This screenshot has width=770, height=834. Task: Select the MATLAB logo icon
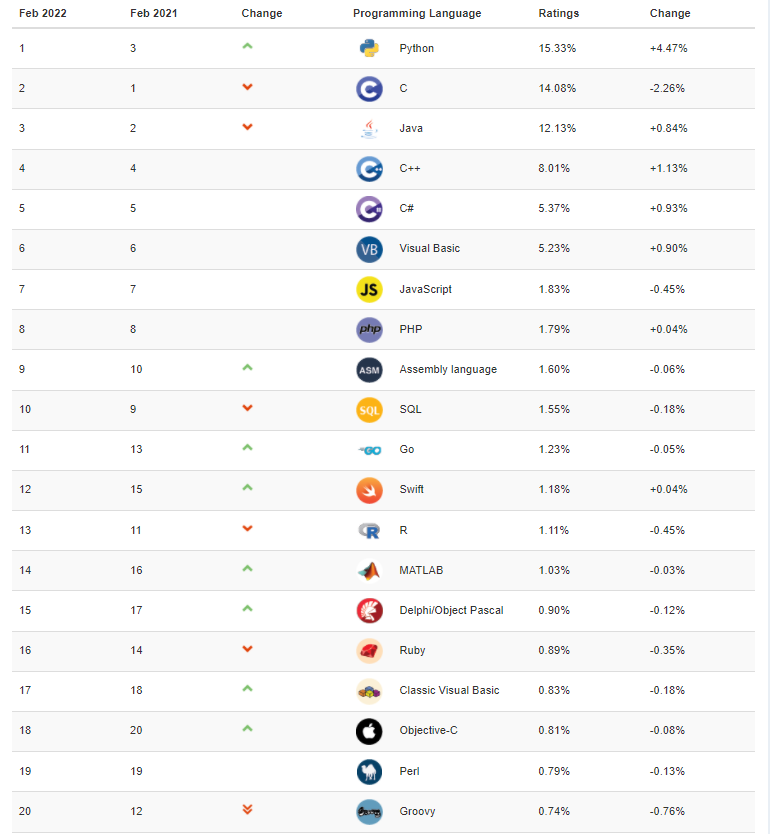tap(369, 570)
